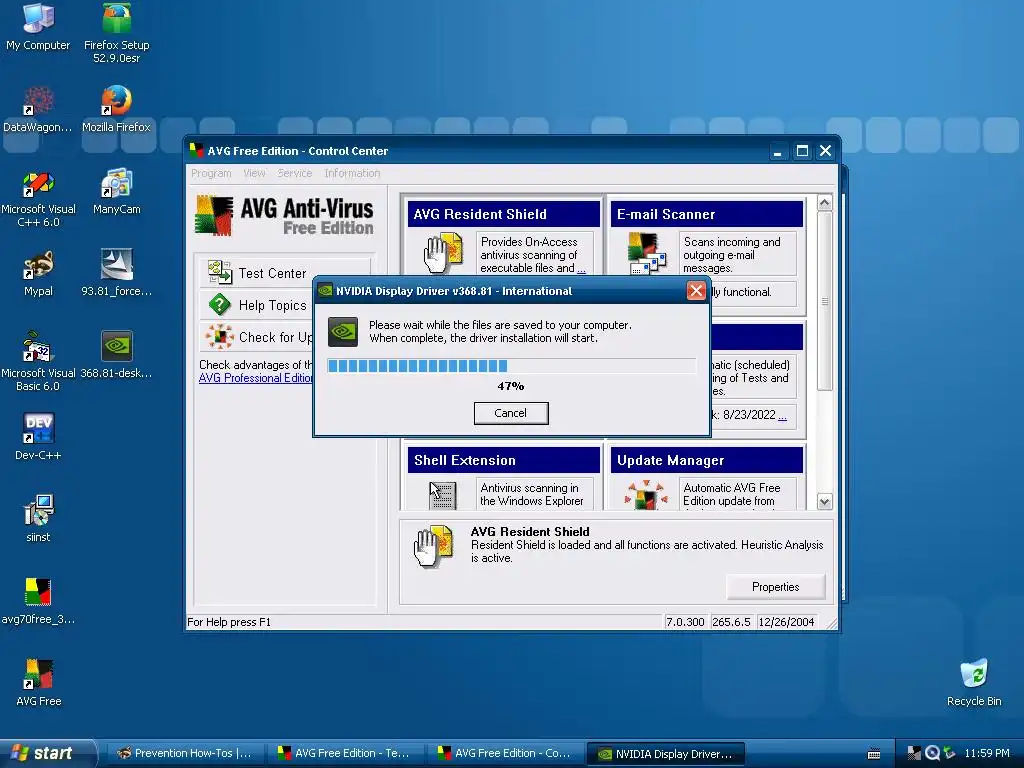Viewport: 1024px width, 768px height.
Task: Open Help Topics in AVG sidebar
Action: coord(258,305)
